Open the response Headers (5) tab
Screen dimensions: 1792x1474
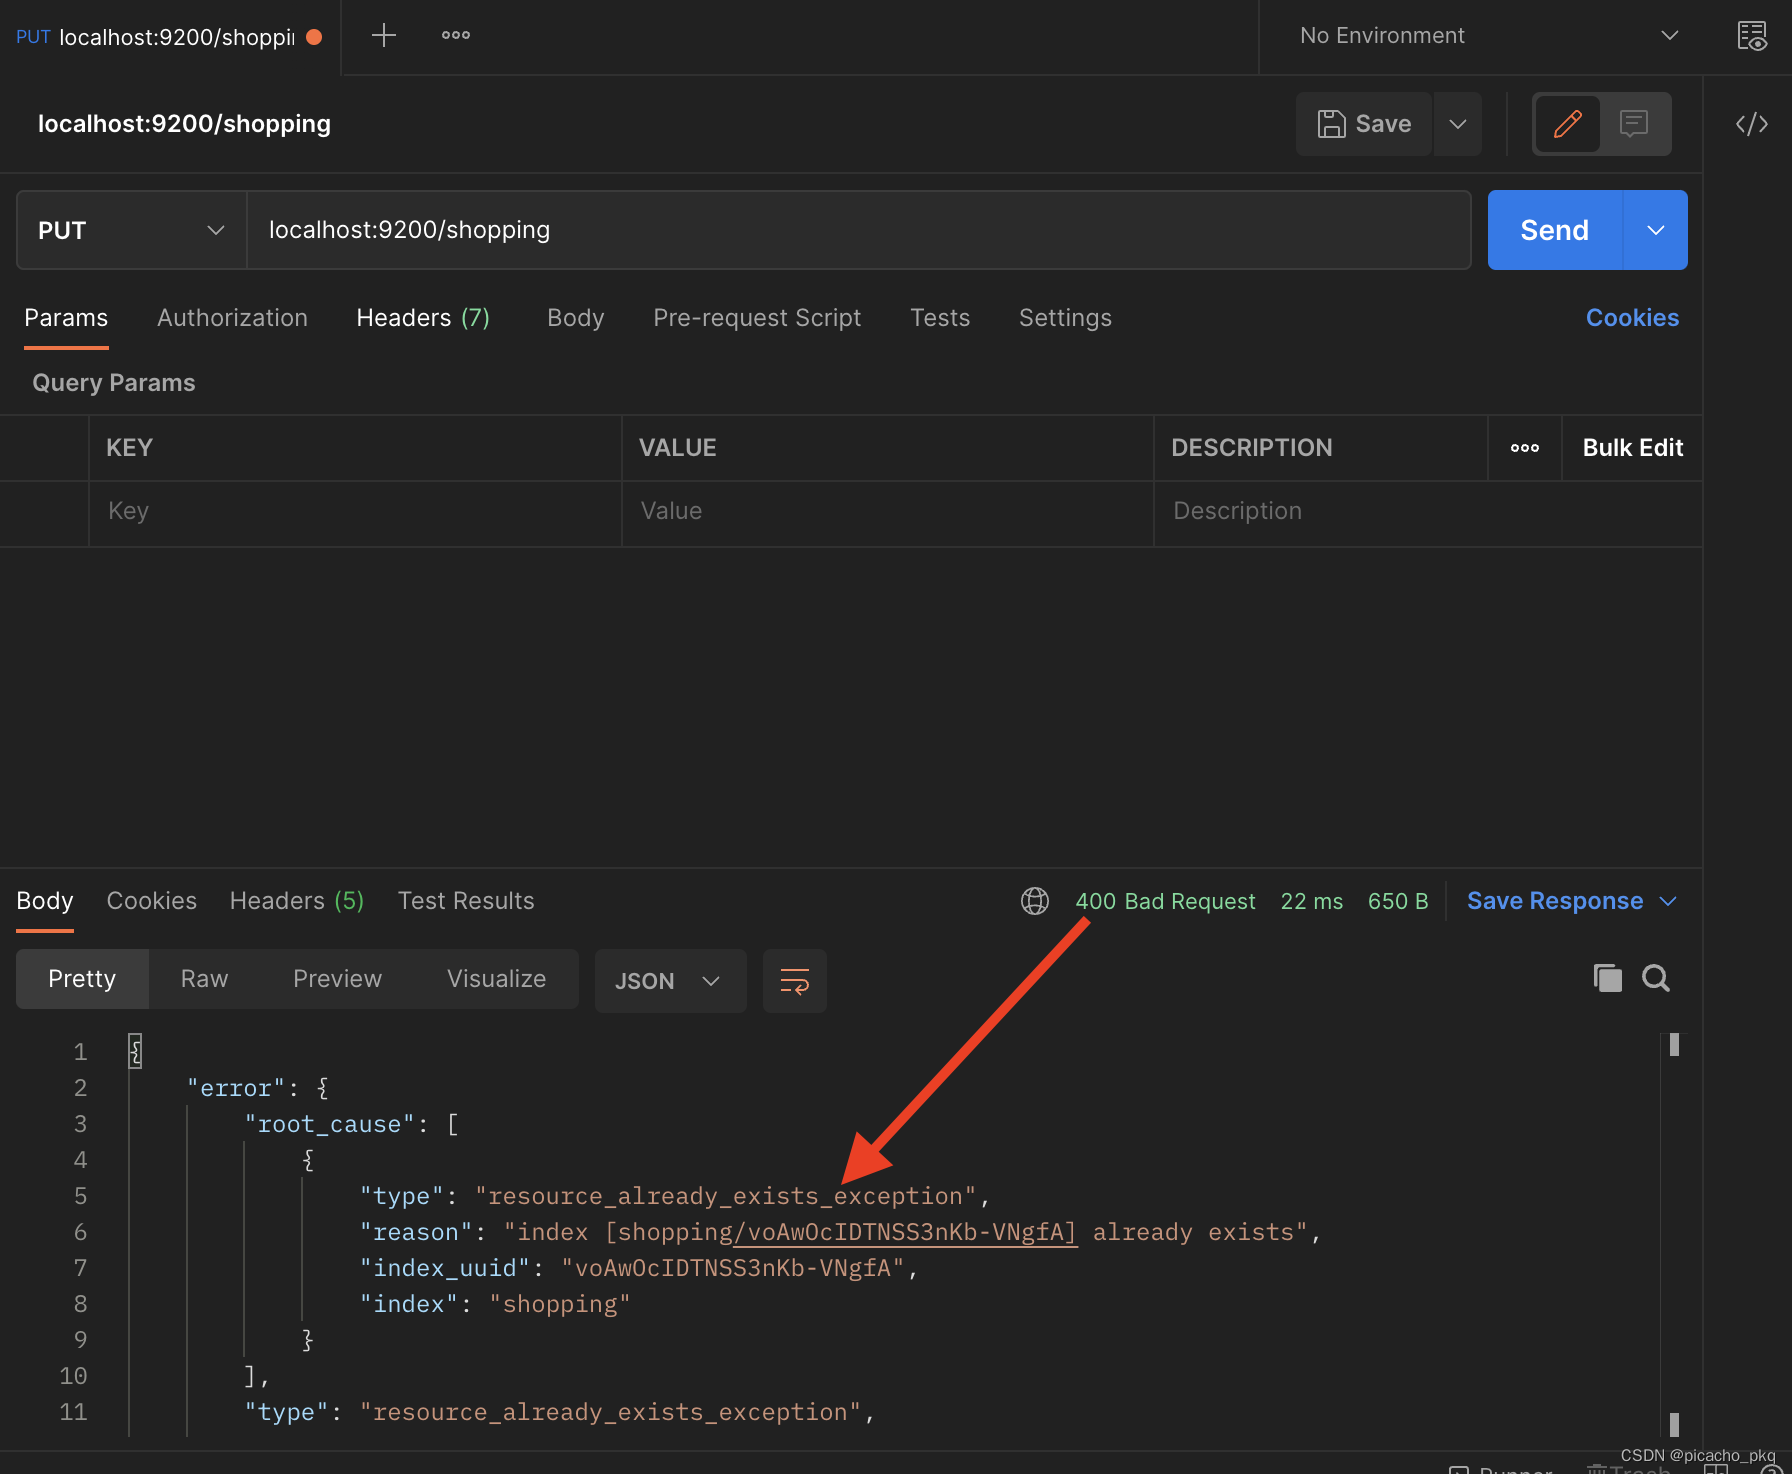coord(297,901)
